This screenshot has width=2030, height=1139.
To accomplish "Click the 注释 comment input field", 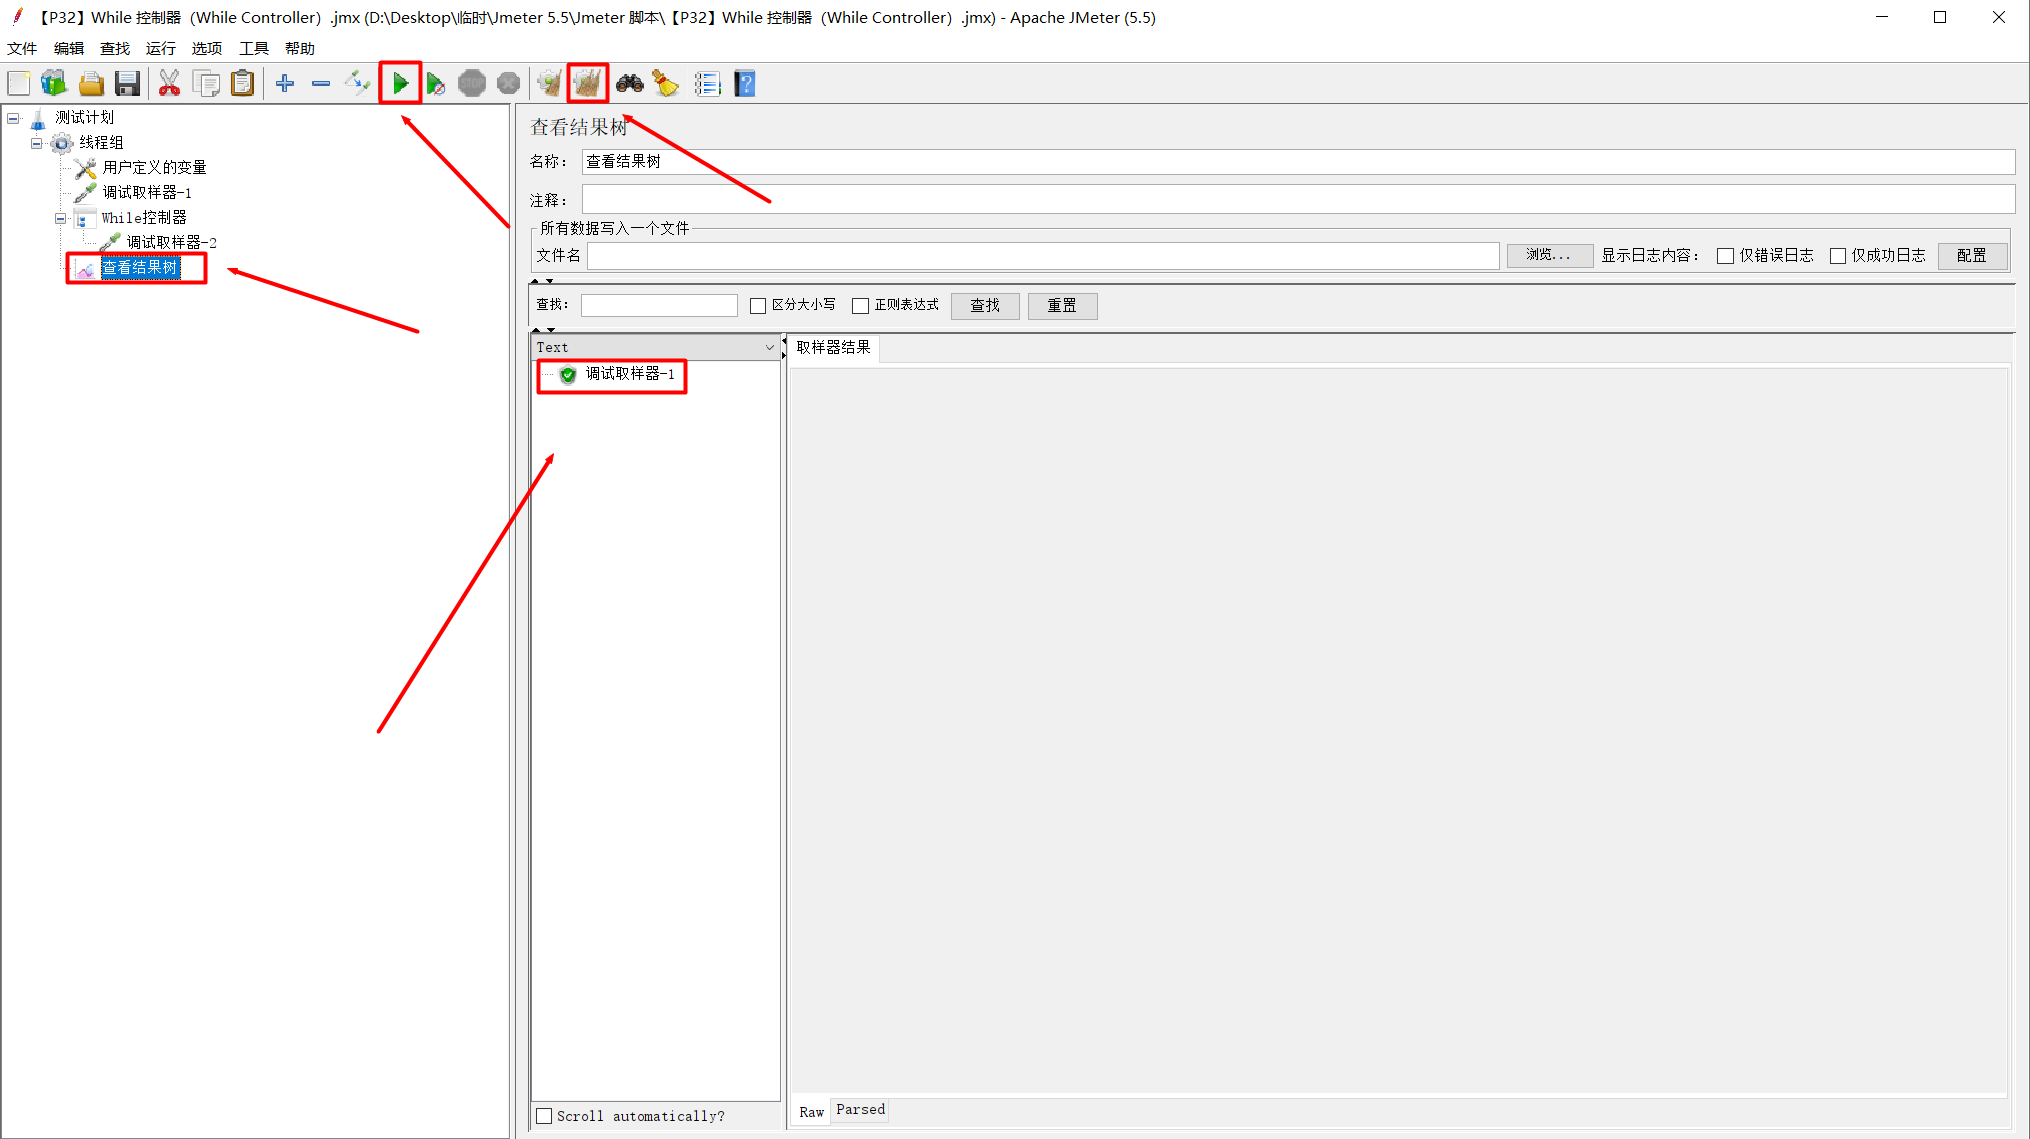I will [1298, 199].
